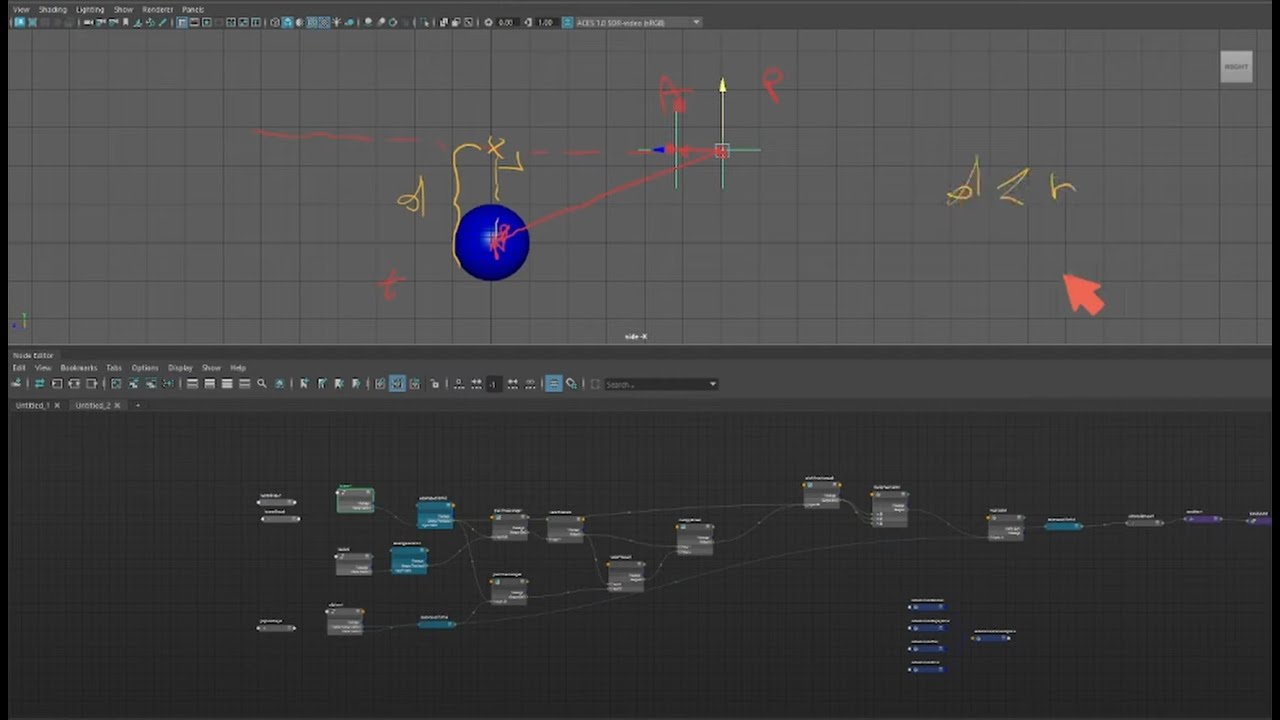Open the Node Editor Edit menu
Image resolution: width=1280 pixels, height=720 pixels.
[x=18, y=368]
